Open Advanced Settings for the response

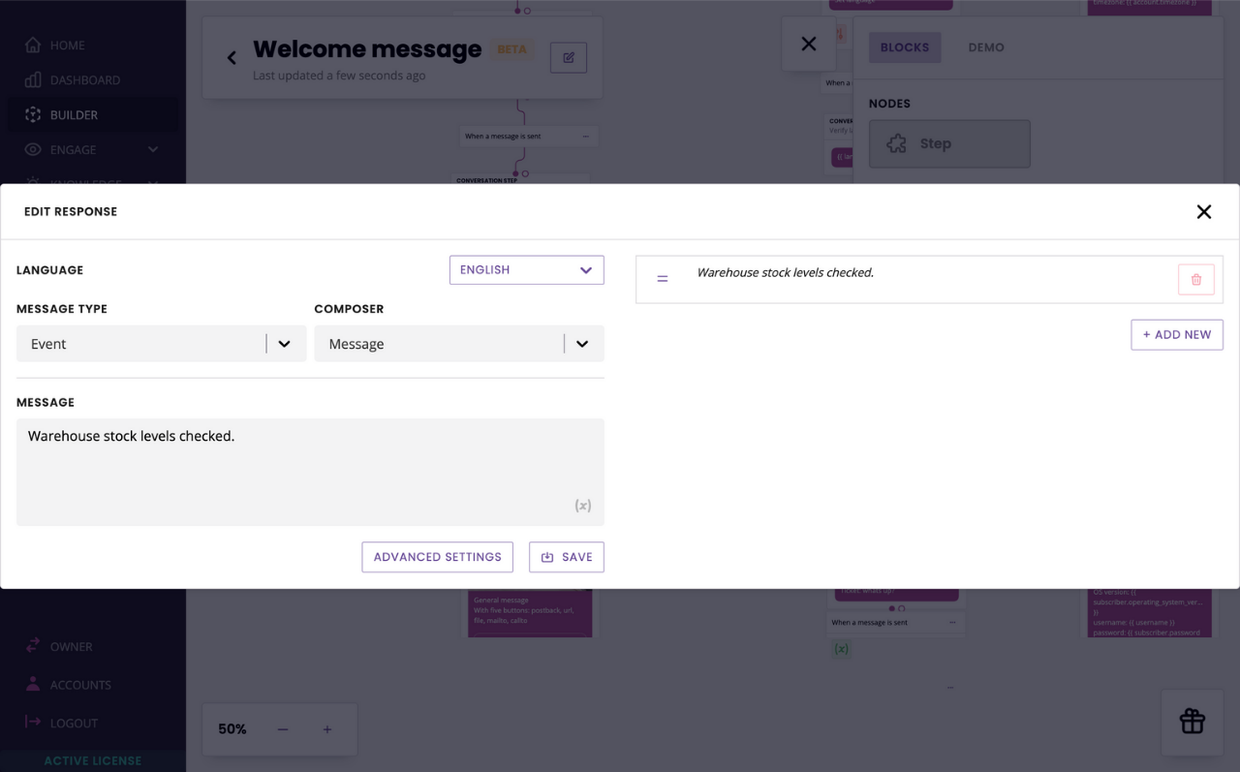click(437, 557)
